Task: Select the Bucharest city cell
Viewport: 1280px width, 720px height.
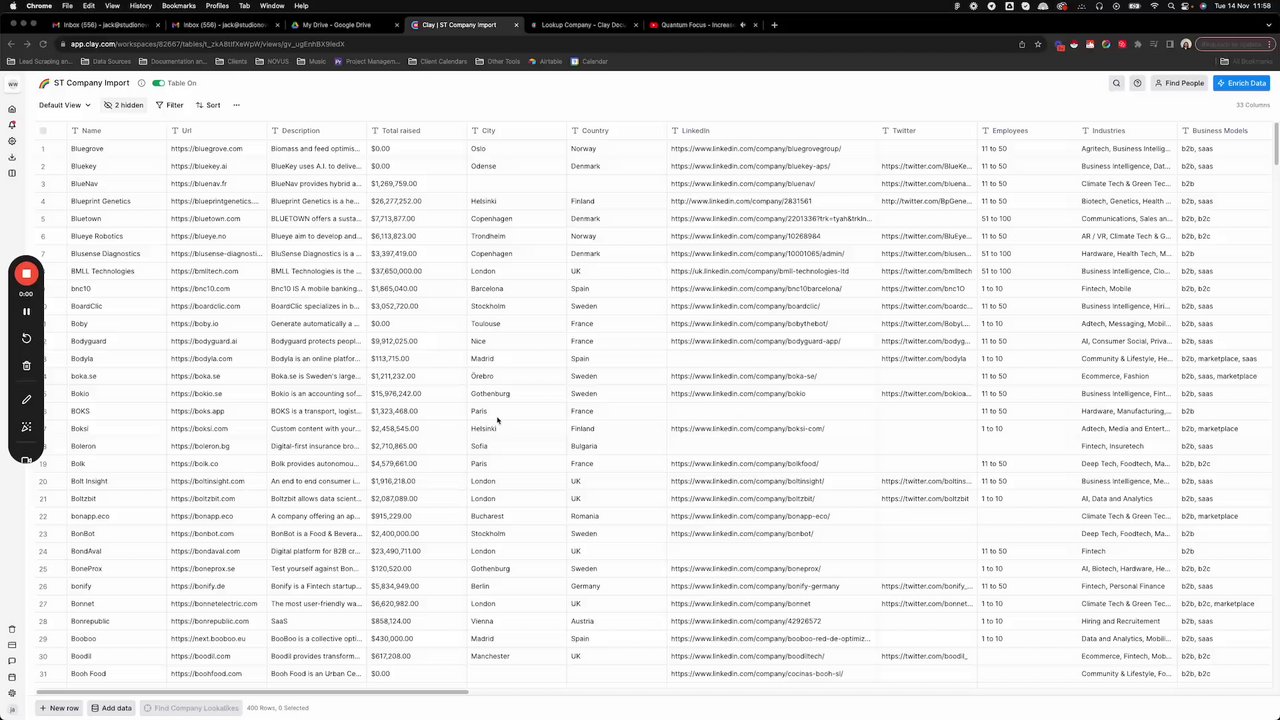Action: click(x=517, y=516)
